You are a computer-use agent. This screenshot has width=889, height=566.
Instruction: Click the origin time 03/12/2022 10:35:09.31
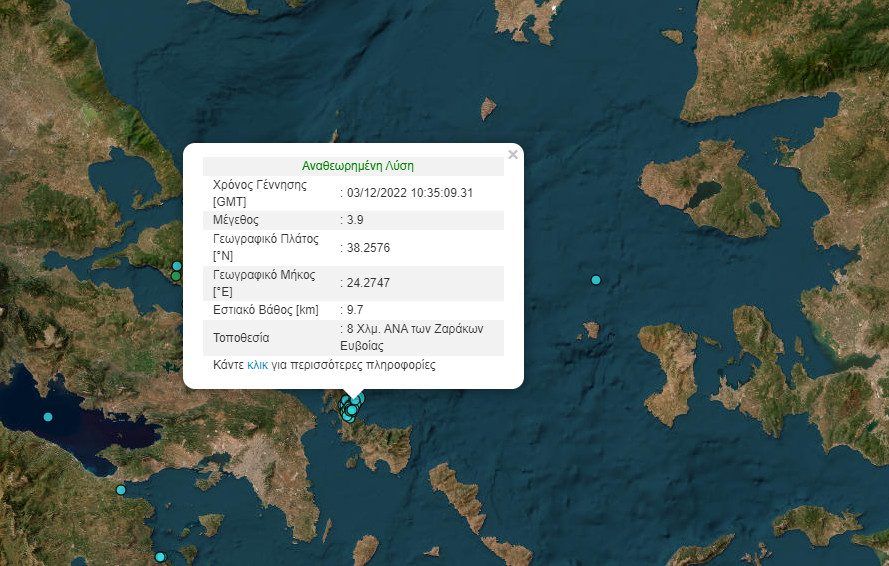[x=410, y=193]
